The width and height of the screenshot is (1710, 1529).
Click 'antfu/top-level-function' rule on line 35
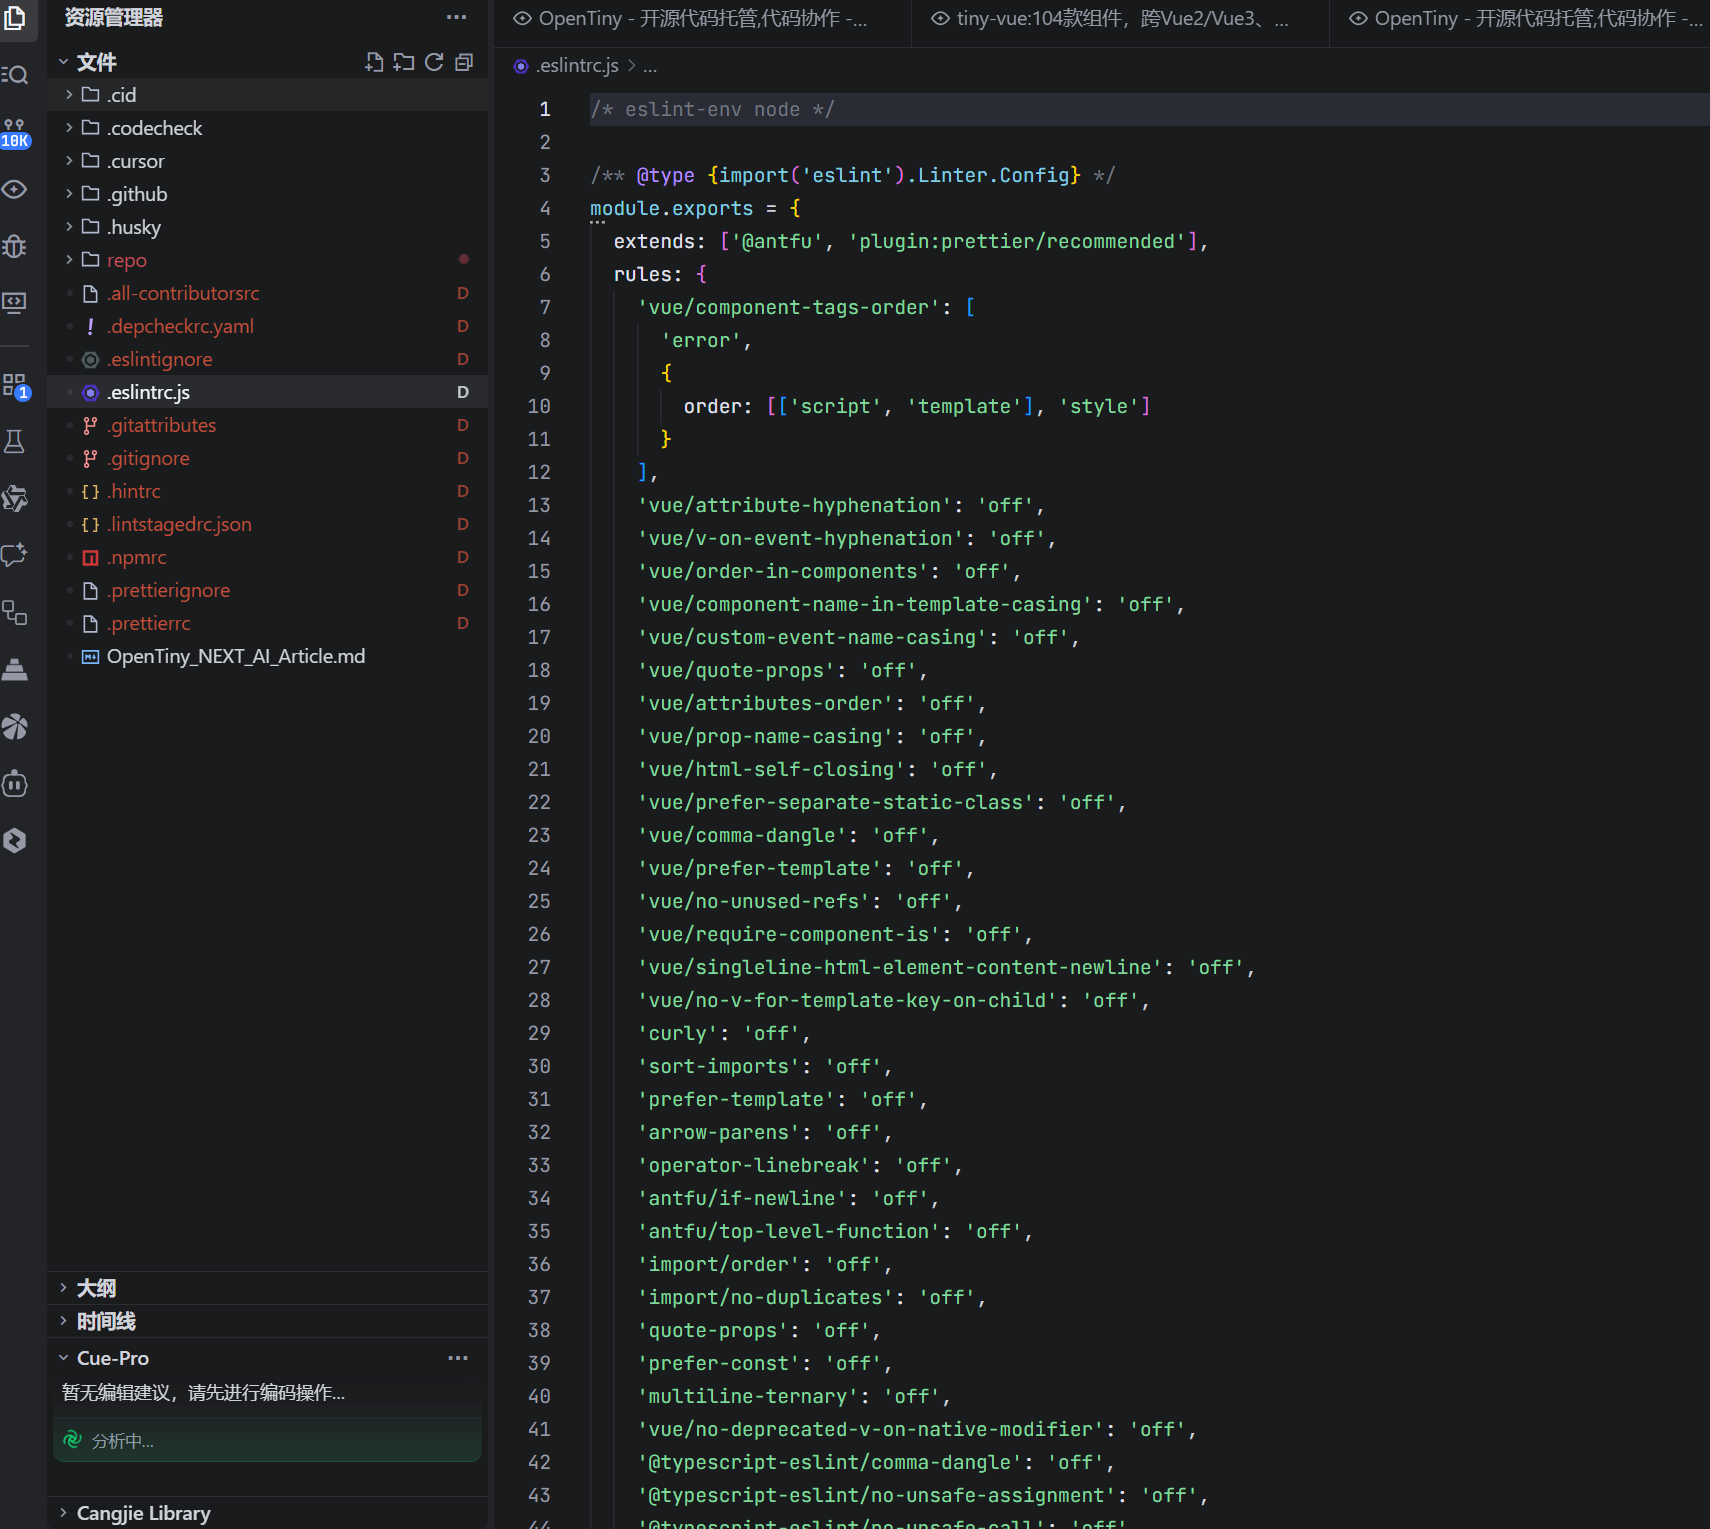pyautogui.click(x=789, y=1231)
